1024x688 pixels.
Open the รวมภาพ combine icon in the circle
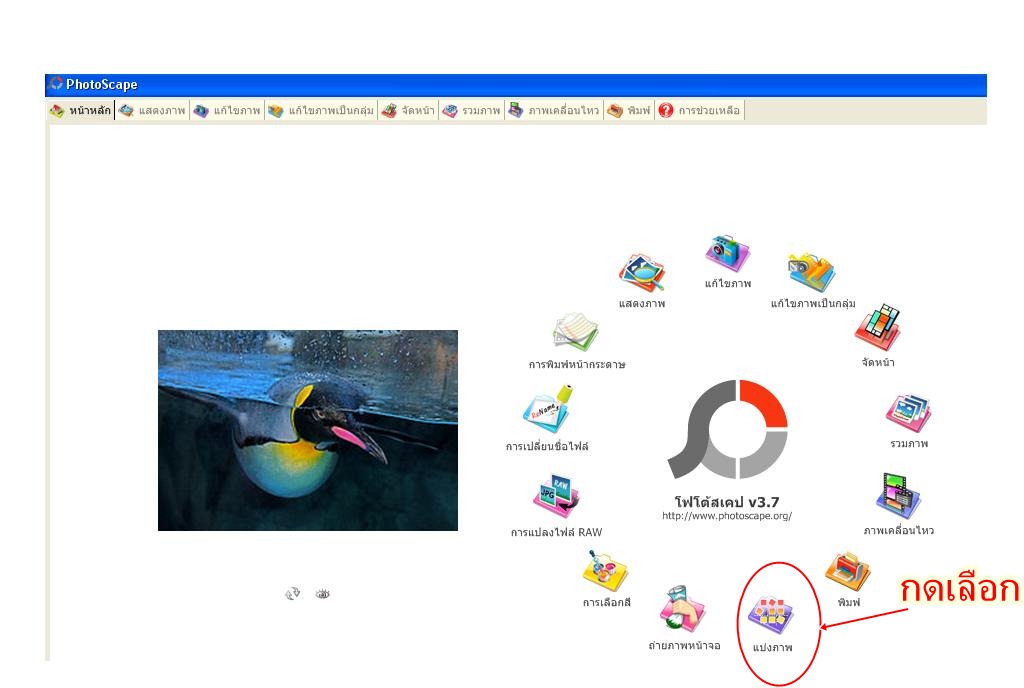908,413
